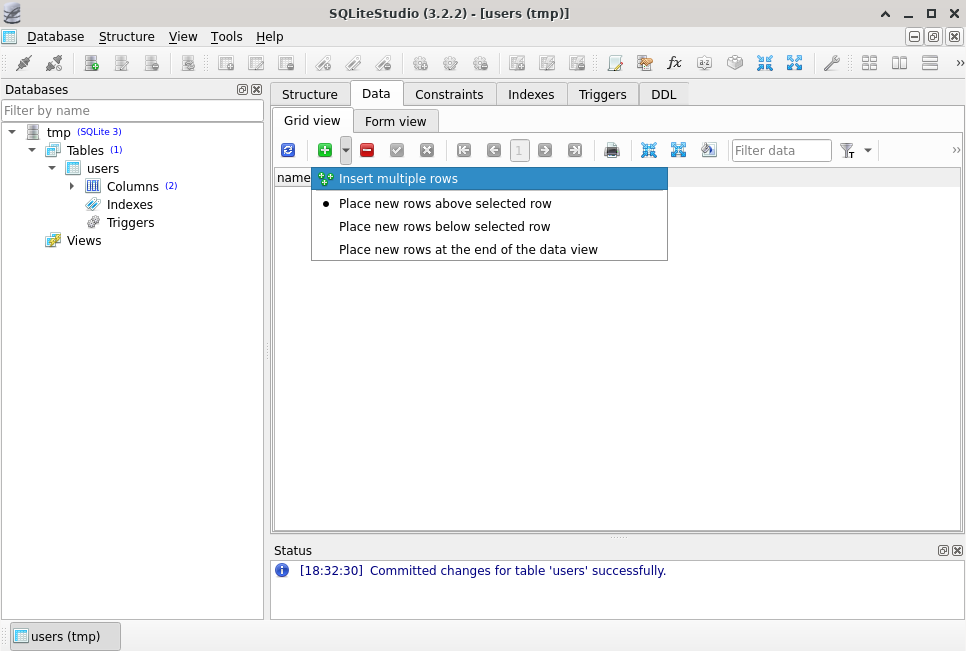The image size is (966, 651).
Task: Apply the text filter with the funnel icon
Action: point(848,150)
